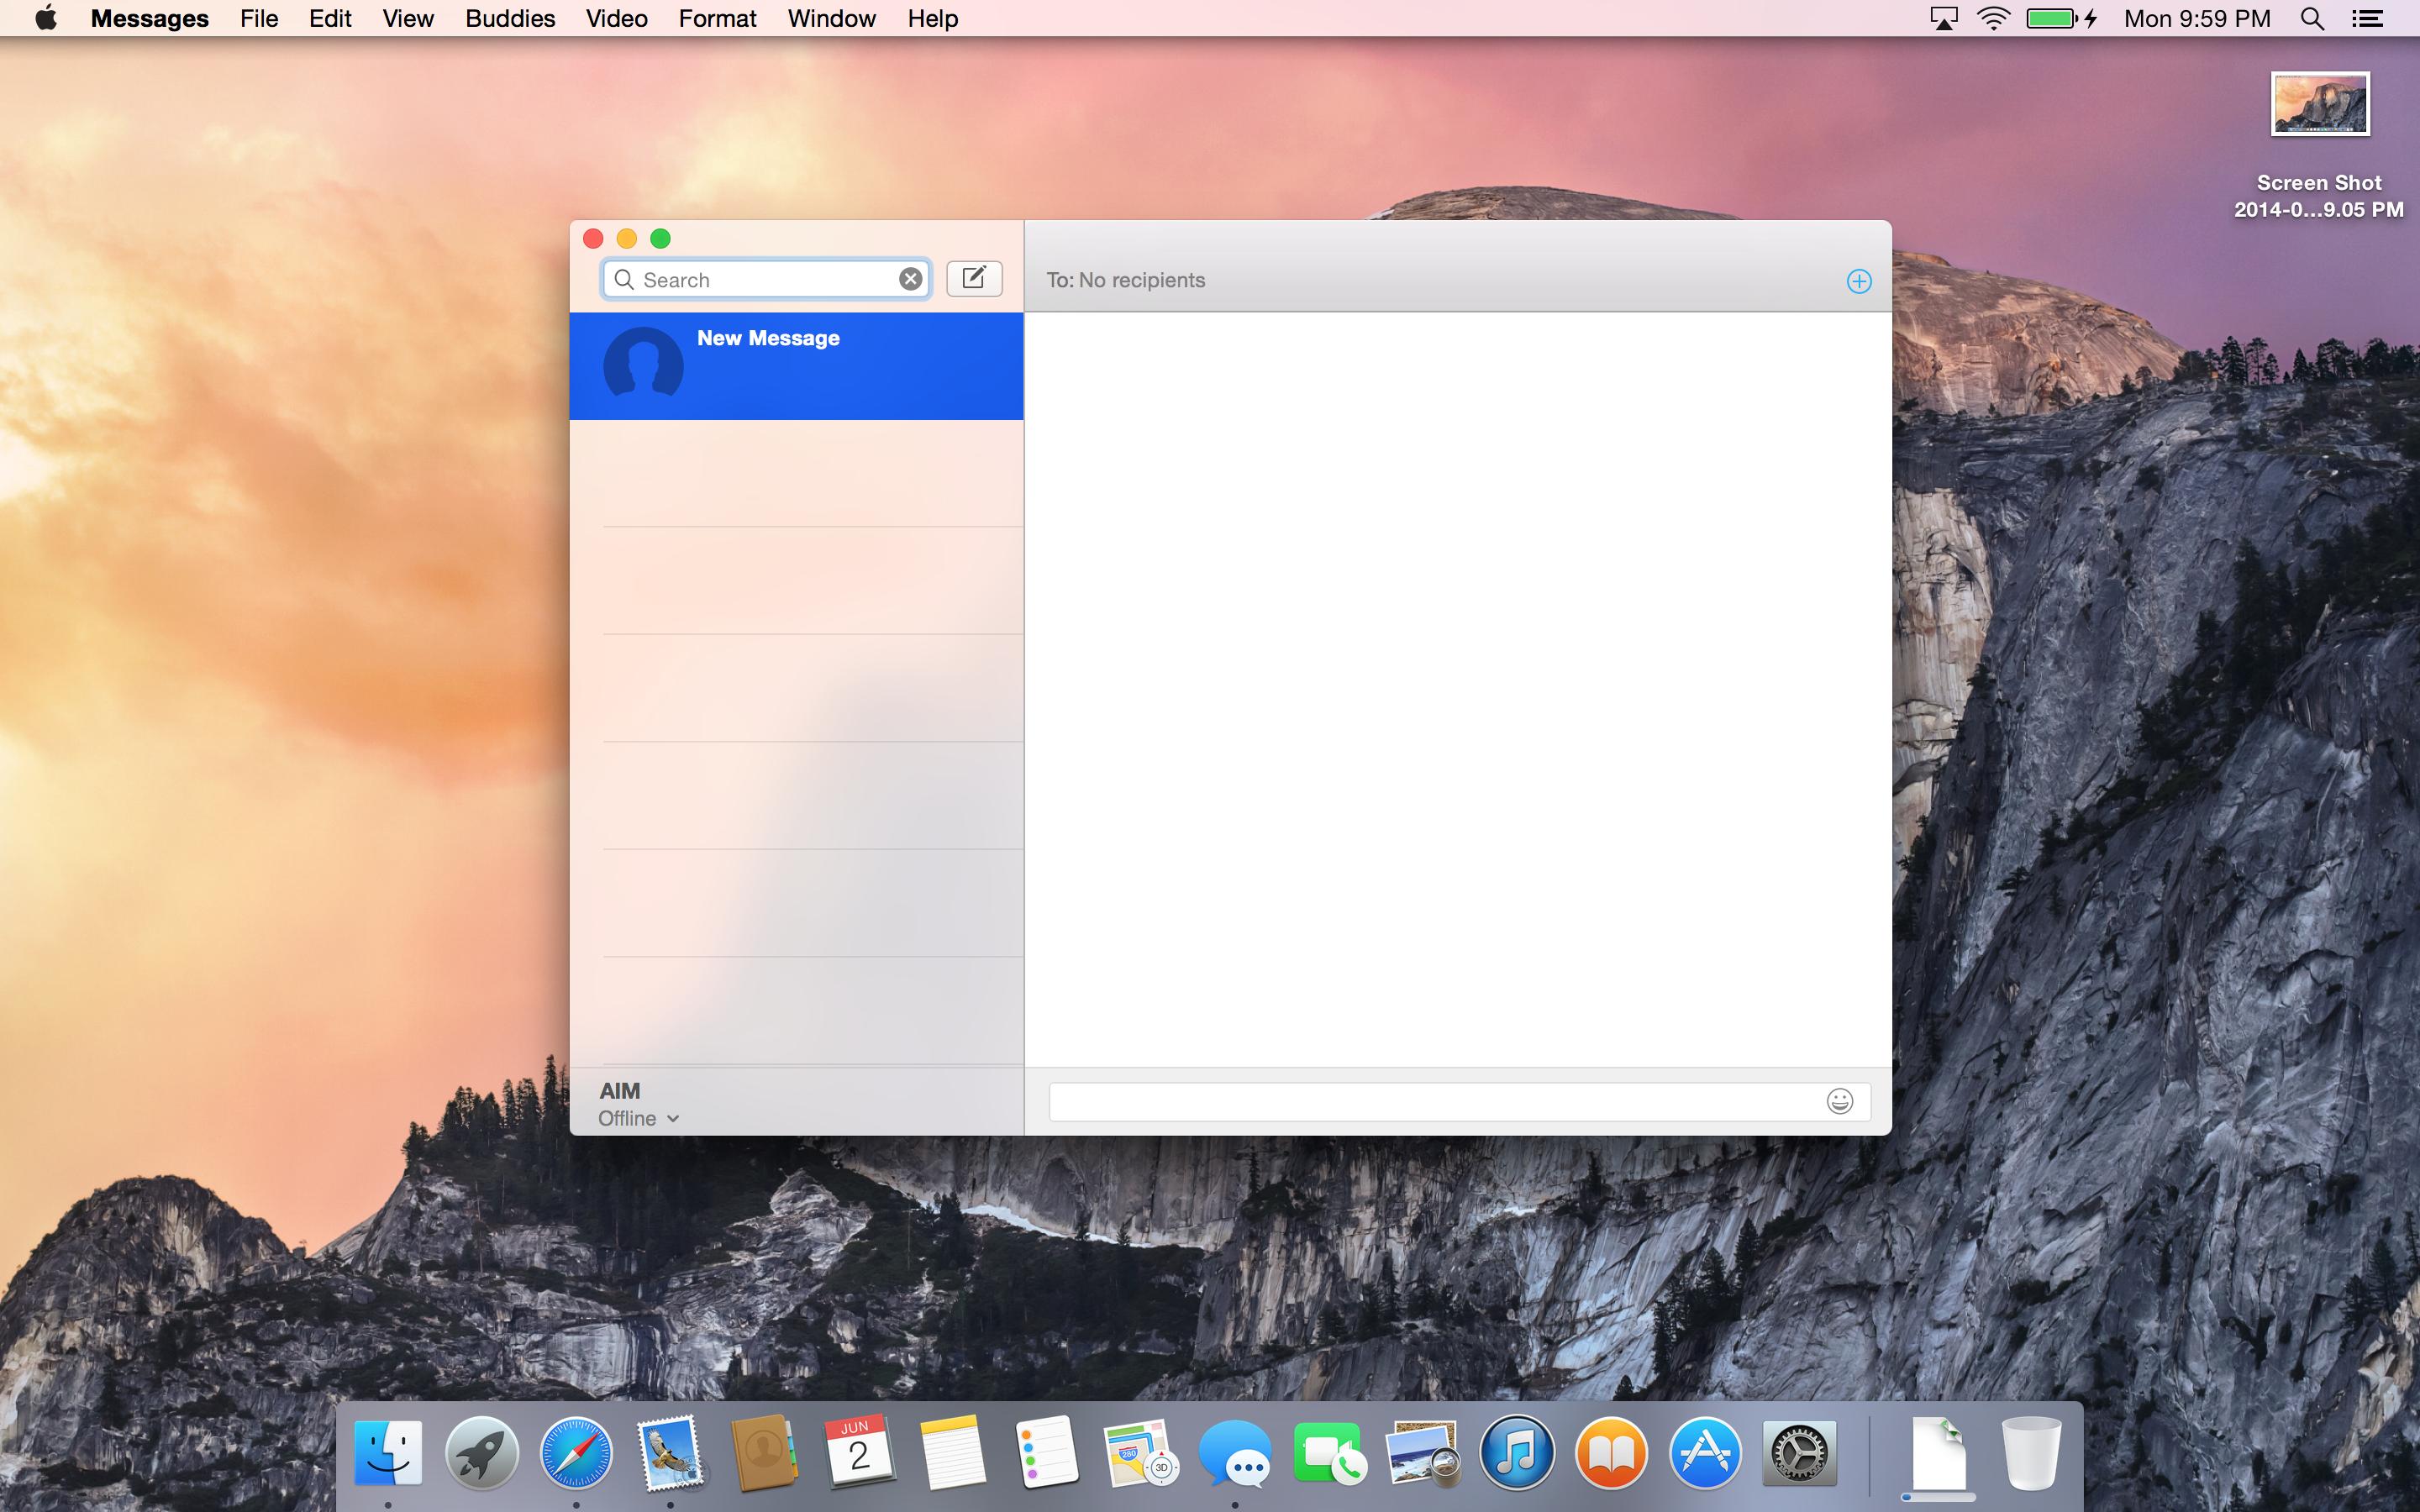Open the Format menu
This screenshot has width=2420, height=1512.
tap(717, 18)
